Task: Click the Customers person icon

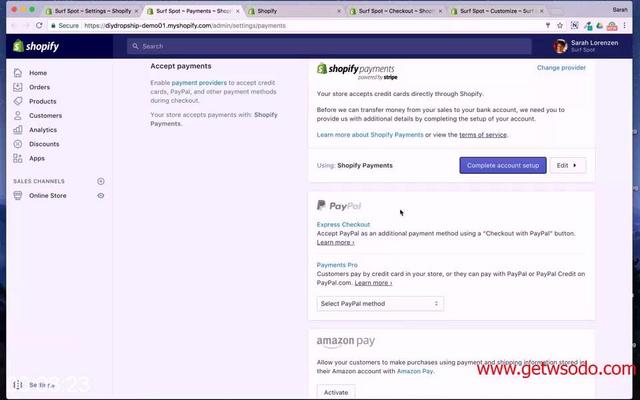Action: tap(18, 116)
